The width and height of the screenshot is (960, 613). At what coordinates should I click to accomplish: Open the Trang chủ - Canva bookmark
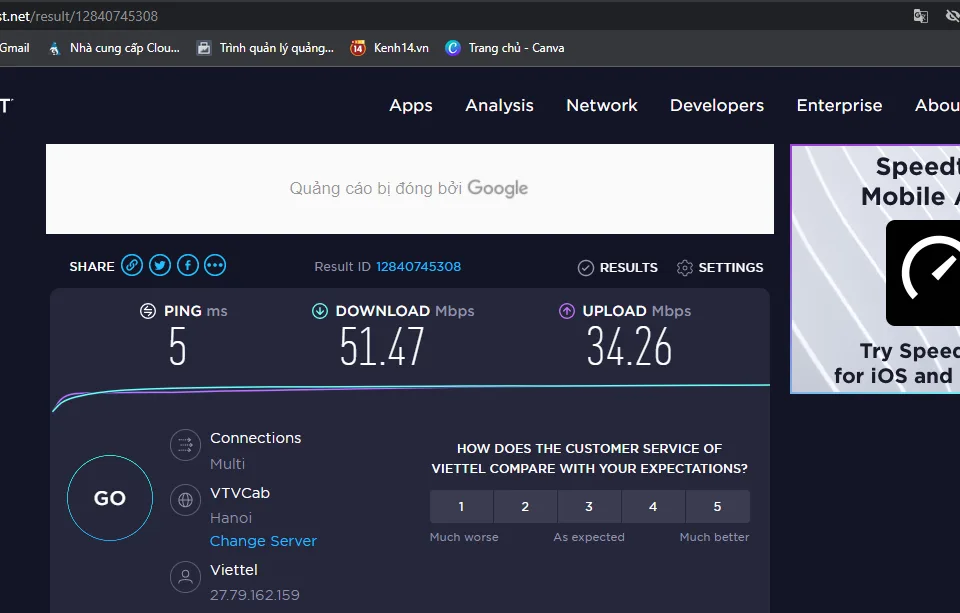point(505,48)
